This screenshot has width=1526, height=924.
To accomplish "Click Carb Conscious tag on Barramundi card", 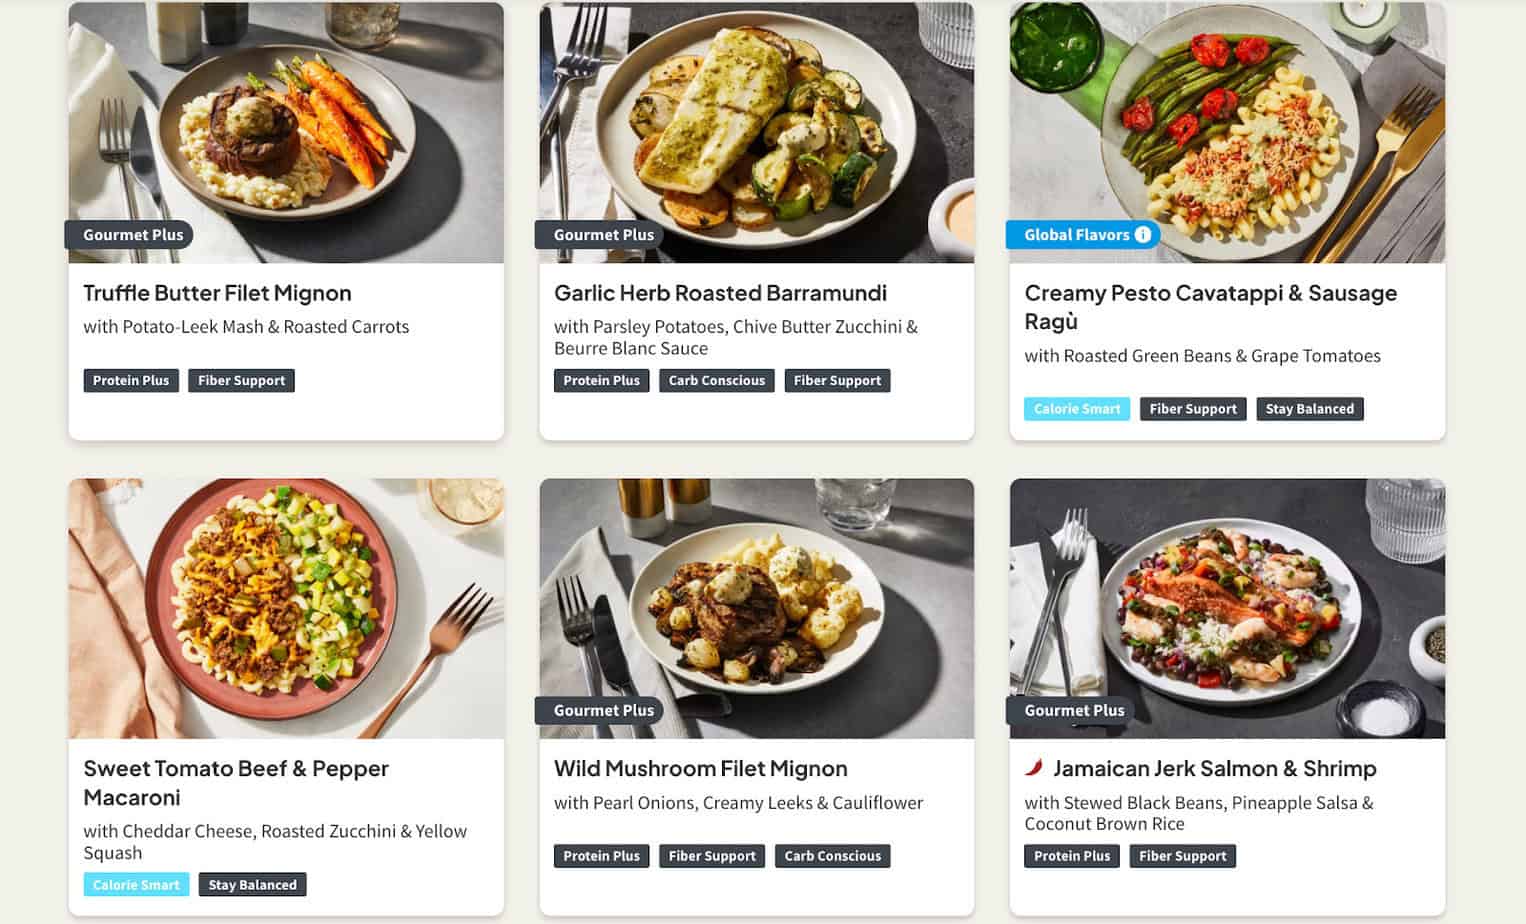I will [x=716, y=381].
